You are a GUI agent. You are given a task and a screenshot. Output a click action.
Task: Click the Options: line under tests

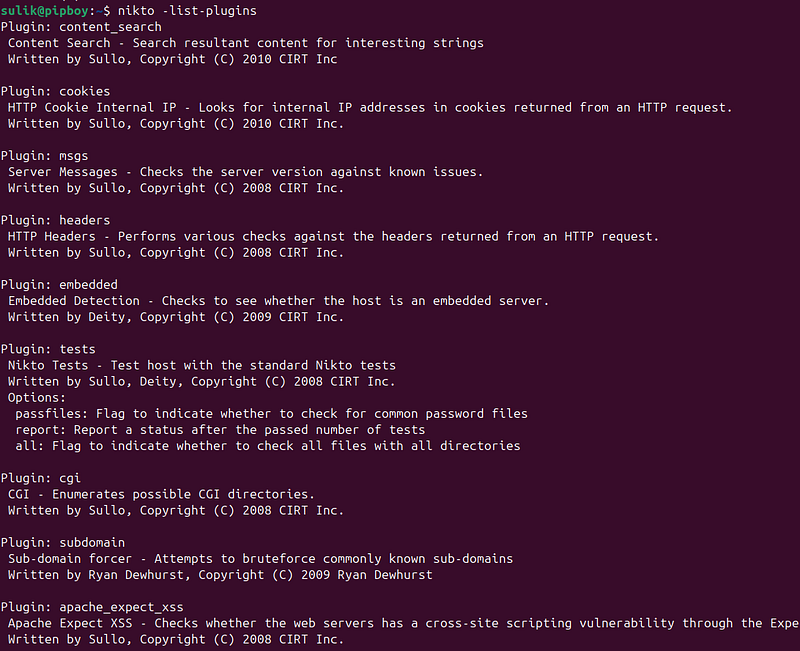pyautogui.click(x=37, y=397)
